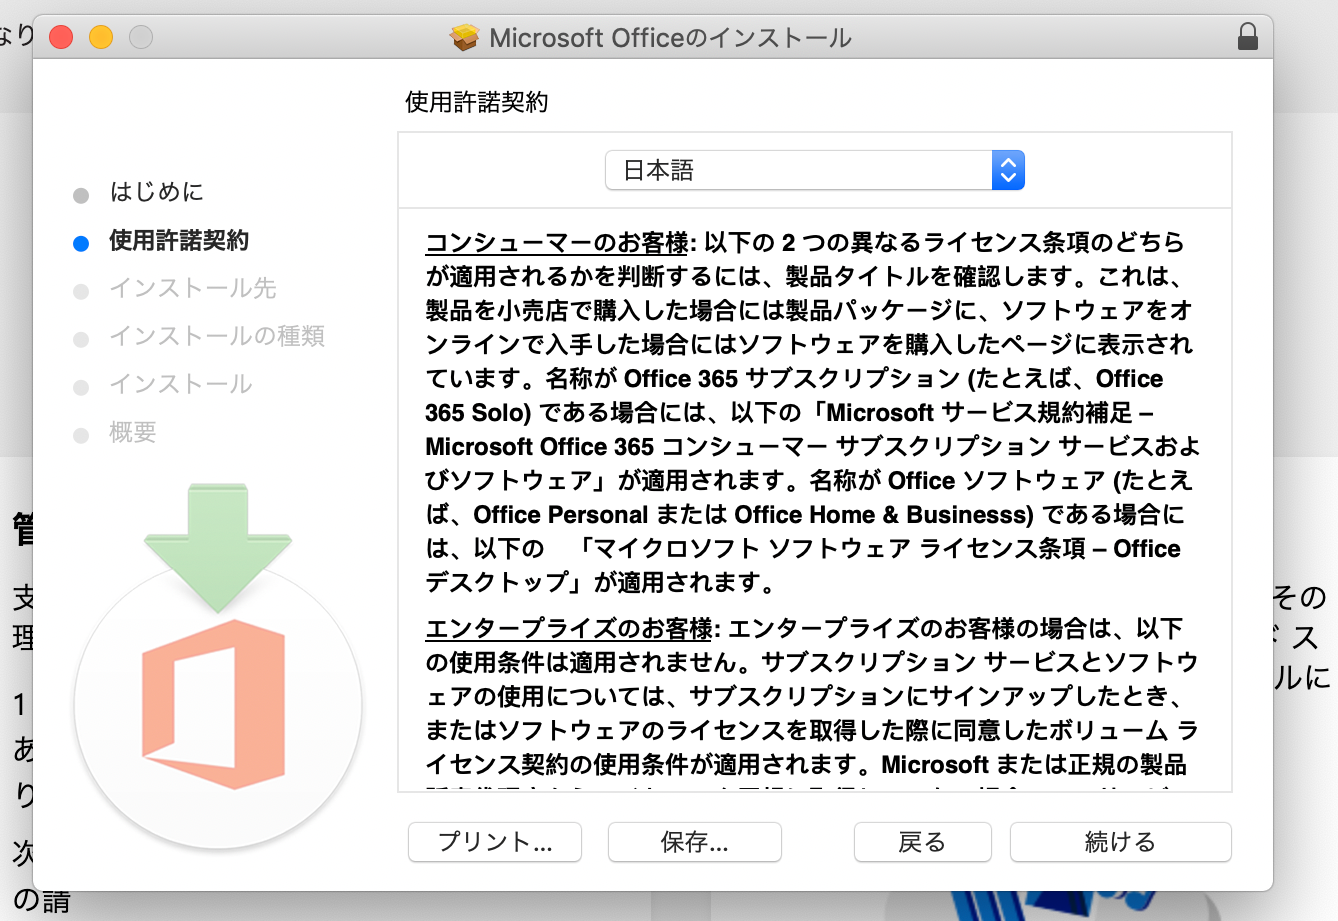Click the 使用許諾契約 heading above license pane
This screenshot has width=1338, height=921.
click(x=477, y=102)
